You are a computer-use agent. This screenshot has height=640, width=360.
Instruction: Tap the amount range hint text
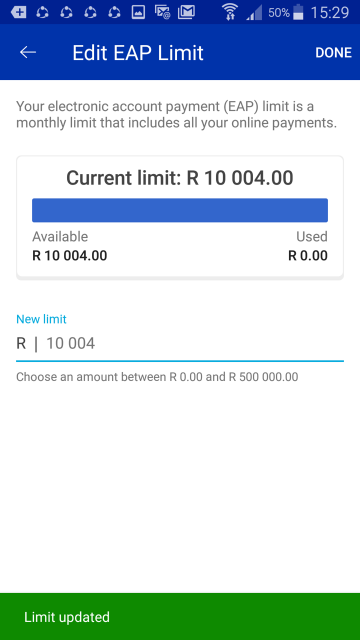pyautogui.click(x=157, y=377)
